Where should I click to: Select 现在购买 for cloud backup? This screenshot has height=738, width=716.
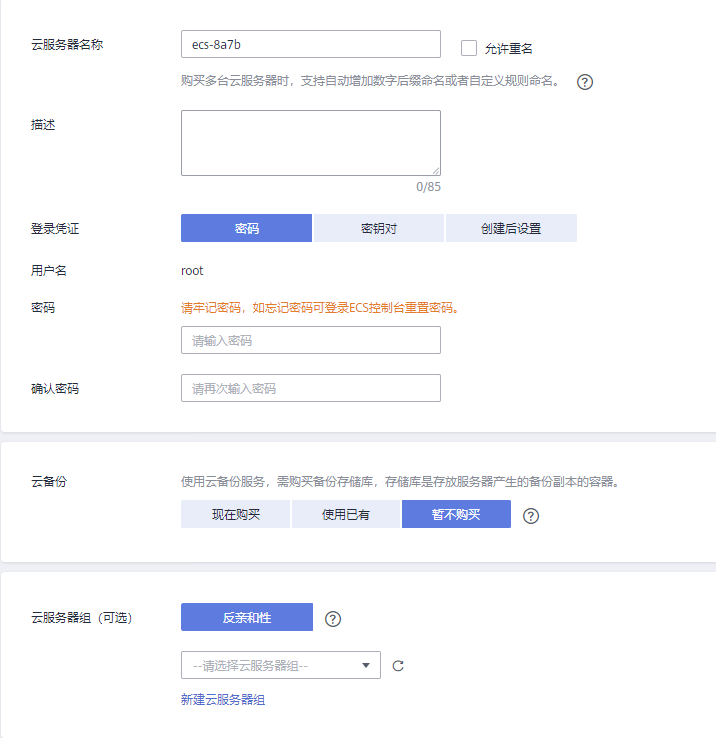235,514
